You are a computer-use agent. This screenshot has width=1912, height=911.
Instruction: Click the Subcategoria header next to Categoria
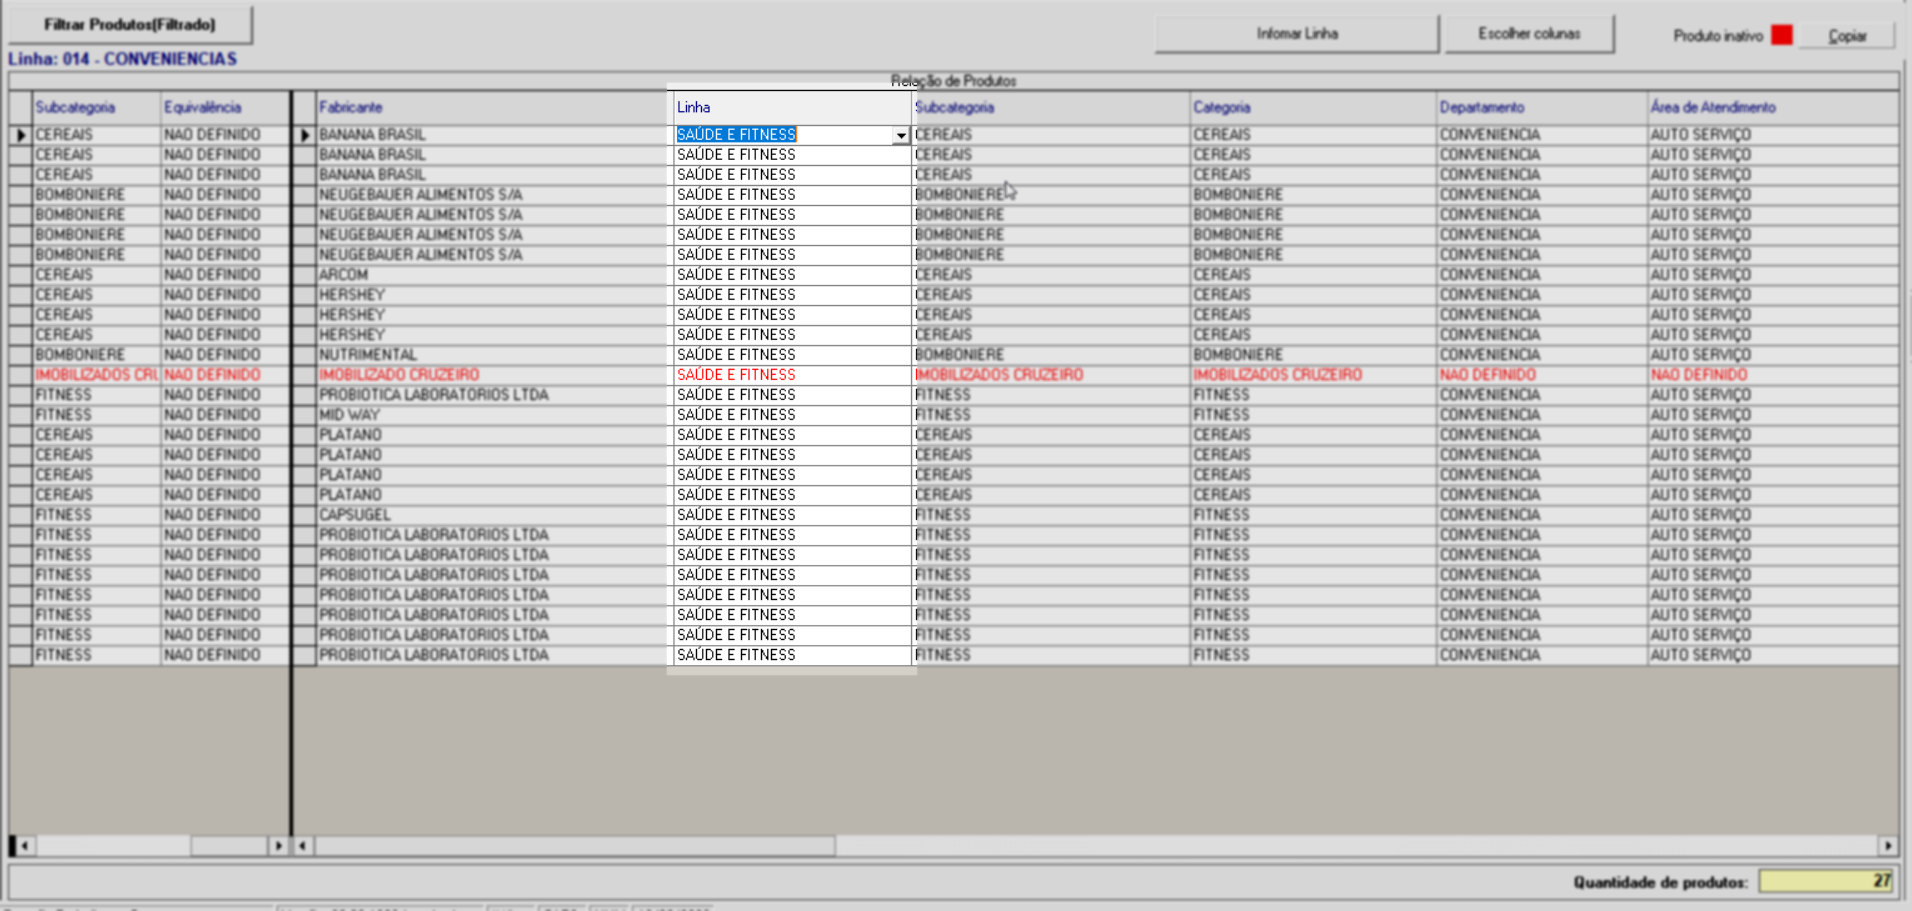[1051, 108]
